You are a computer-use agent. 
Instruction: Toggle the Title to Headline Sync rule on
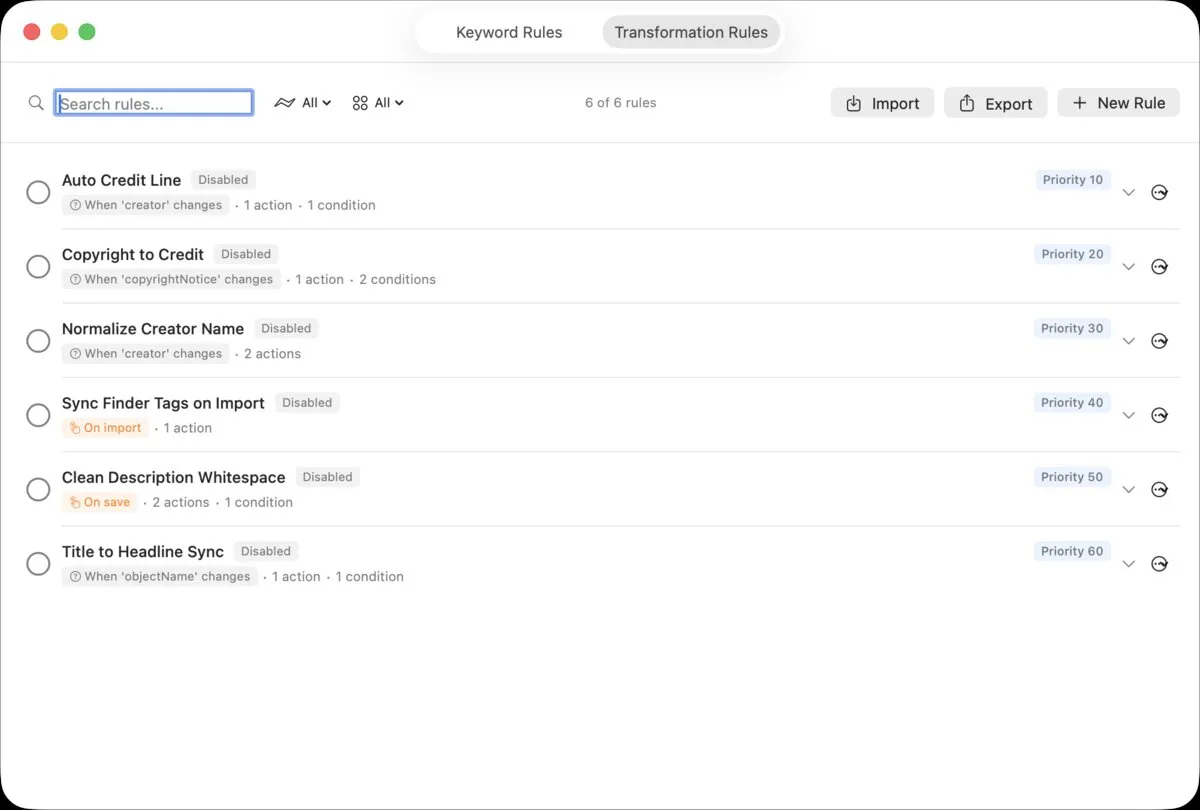[38, 563]
